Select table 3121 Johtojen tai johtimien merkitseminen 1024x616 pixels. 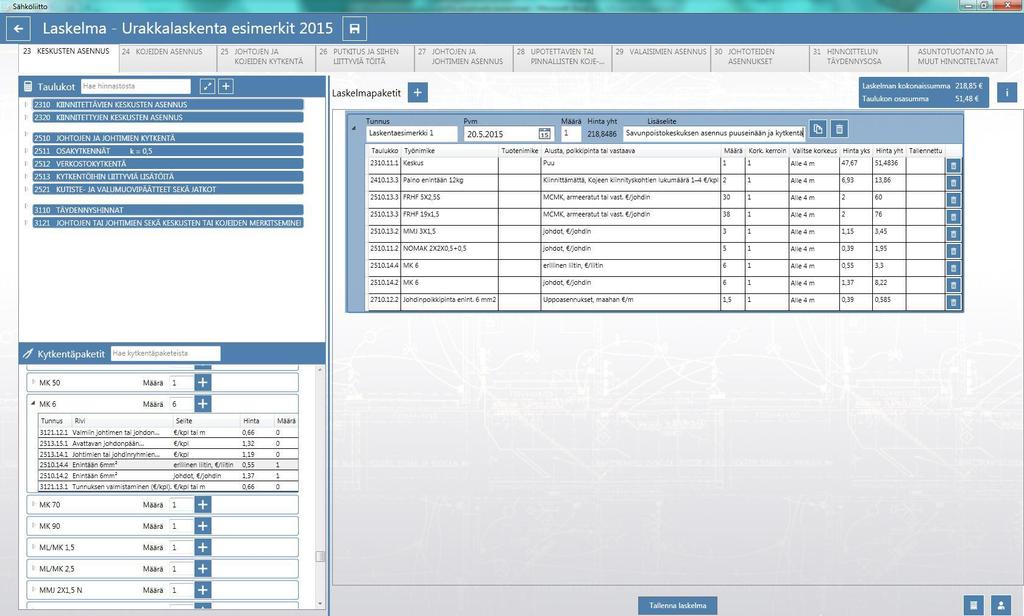pos(168,223)
